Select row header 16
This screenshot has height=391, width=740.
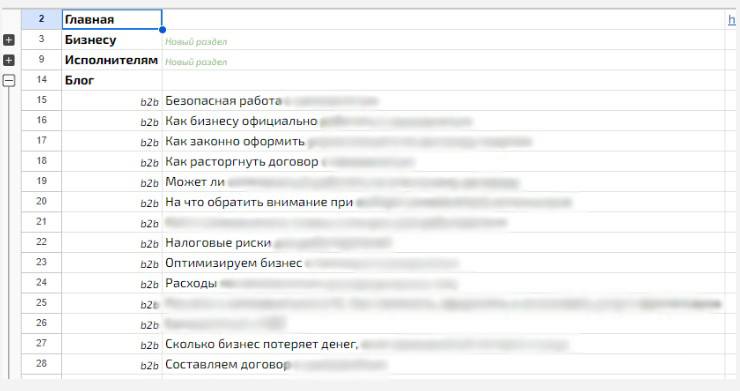point(42,121)
